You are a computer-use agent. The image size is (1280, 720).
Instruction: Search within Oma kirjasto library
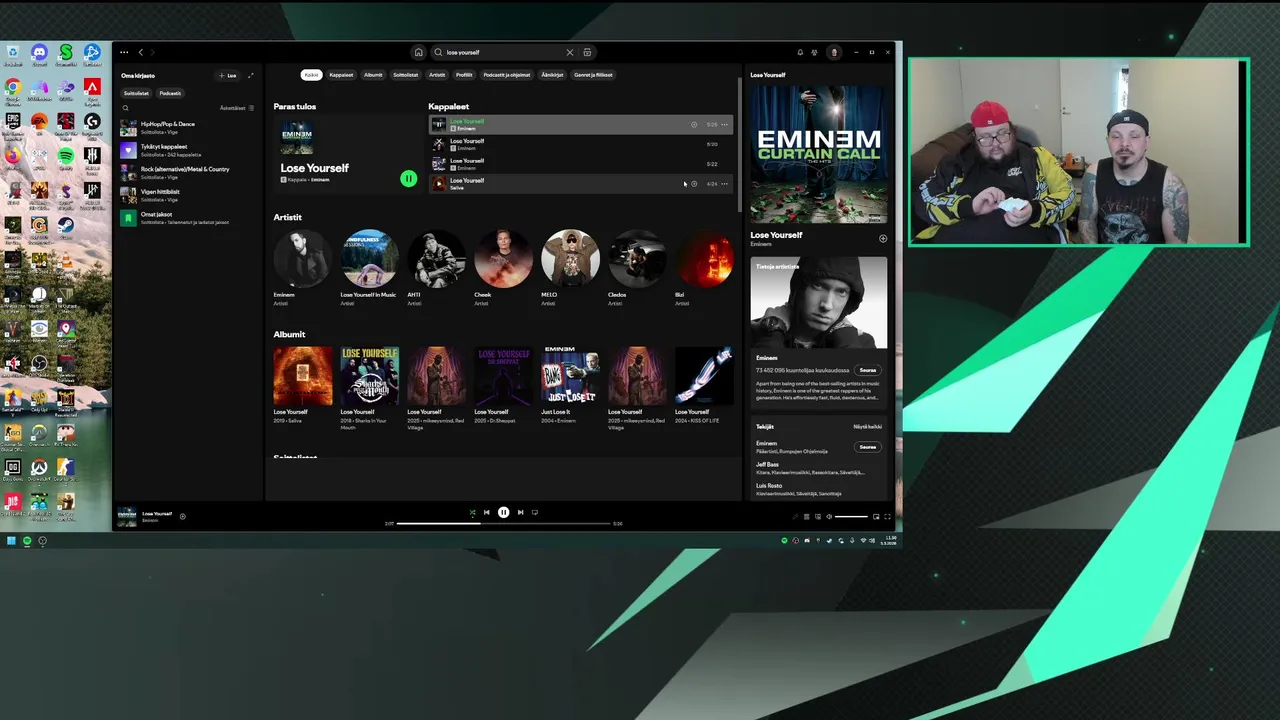click(x=125, y=108)
